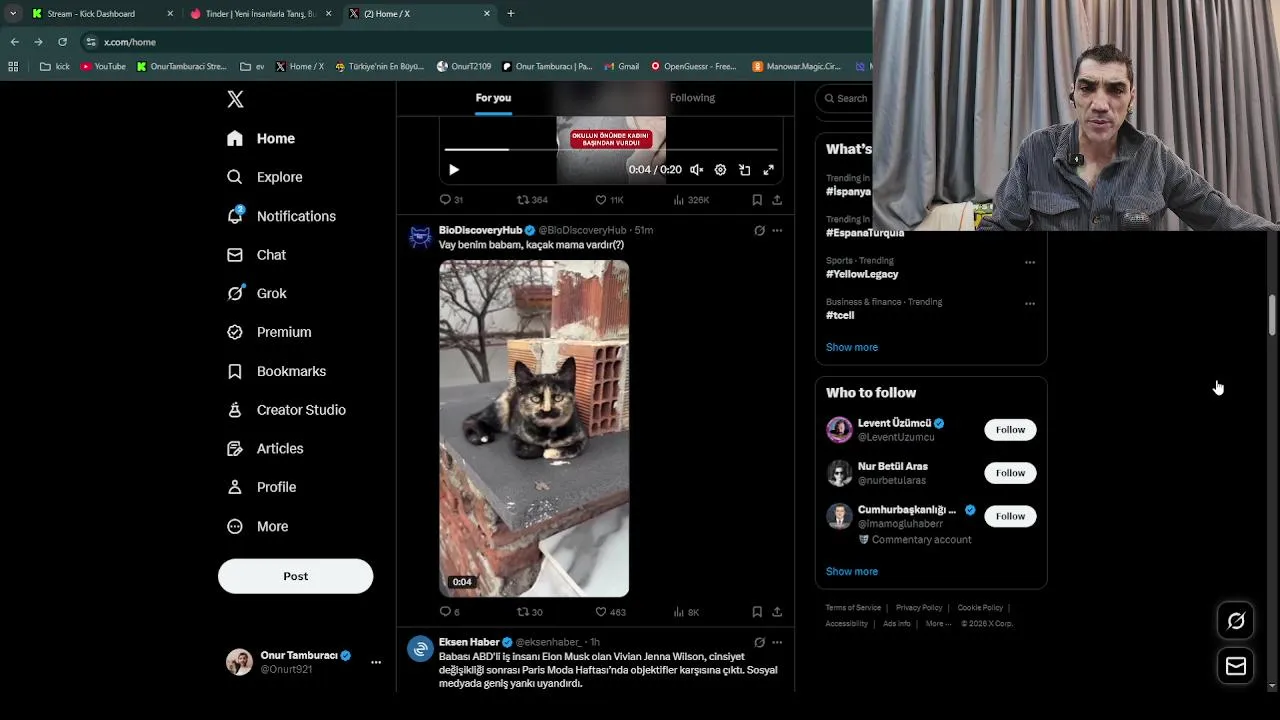Open more options on BioDiscoveryHub post
1280x720 pixels.
pyautogui.click(x=777, y=231)
